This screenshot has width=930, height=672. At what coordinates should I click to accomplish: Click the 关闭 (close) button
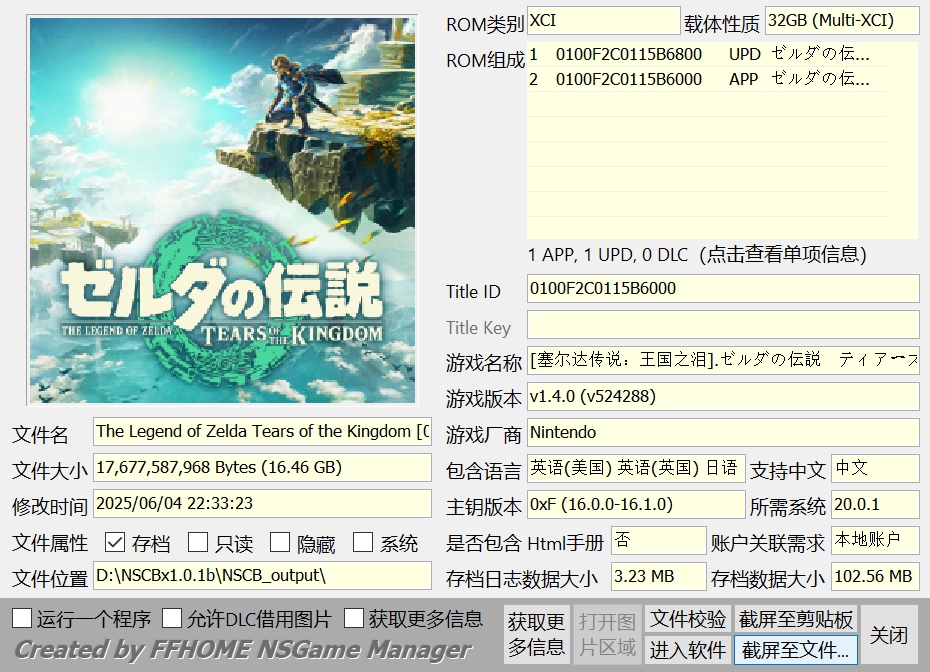tap(887, 634)
